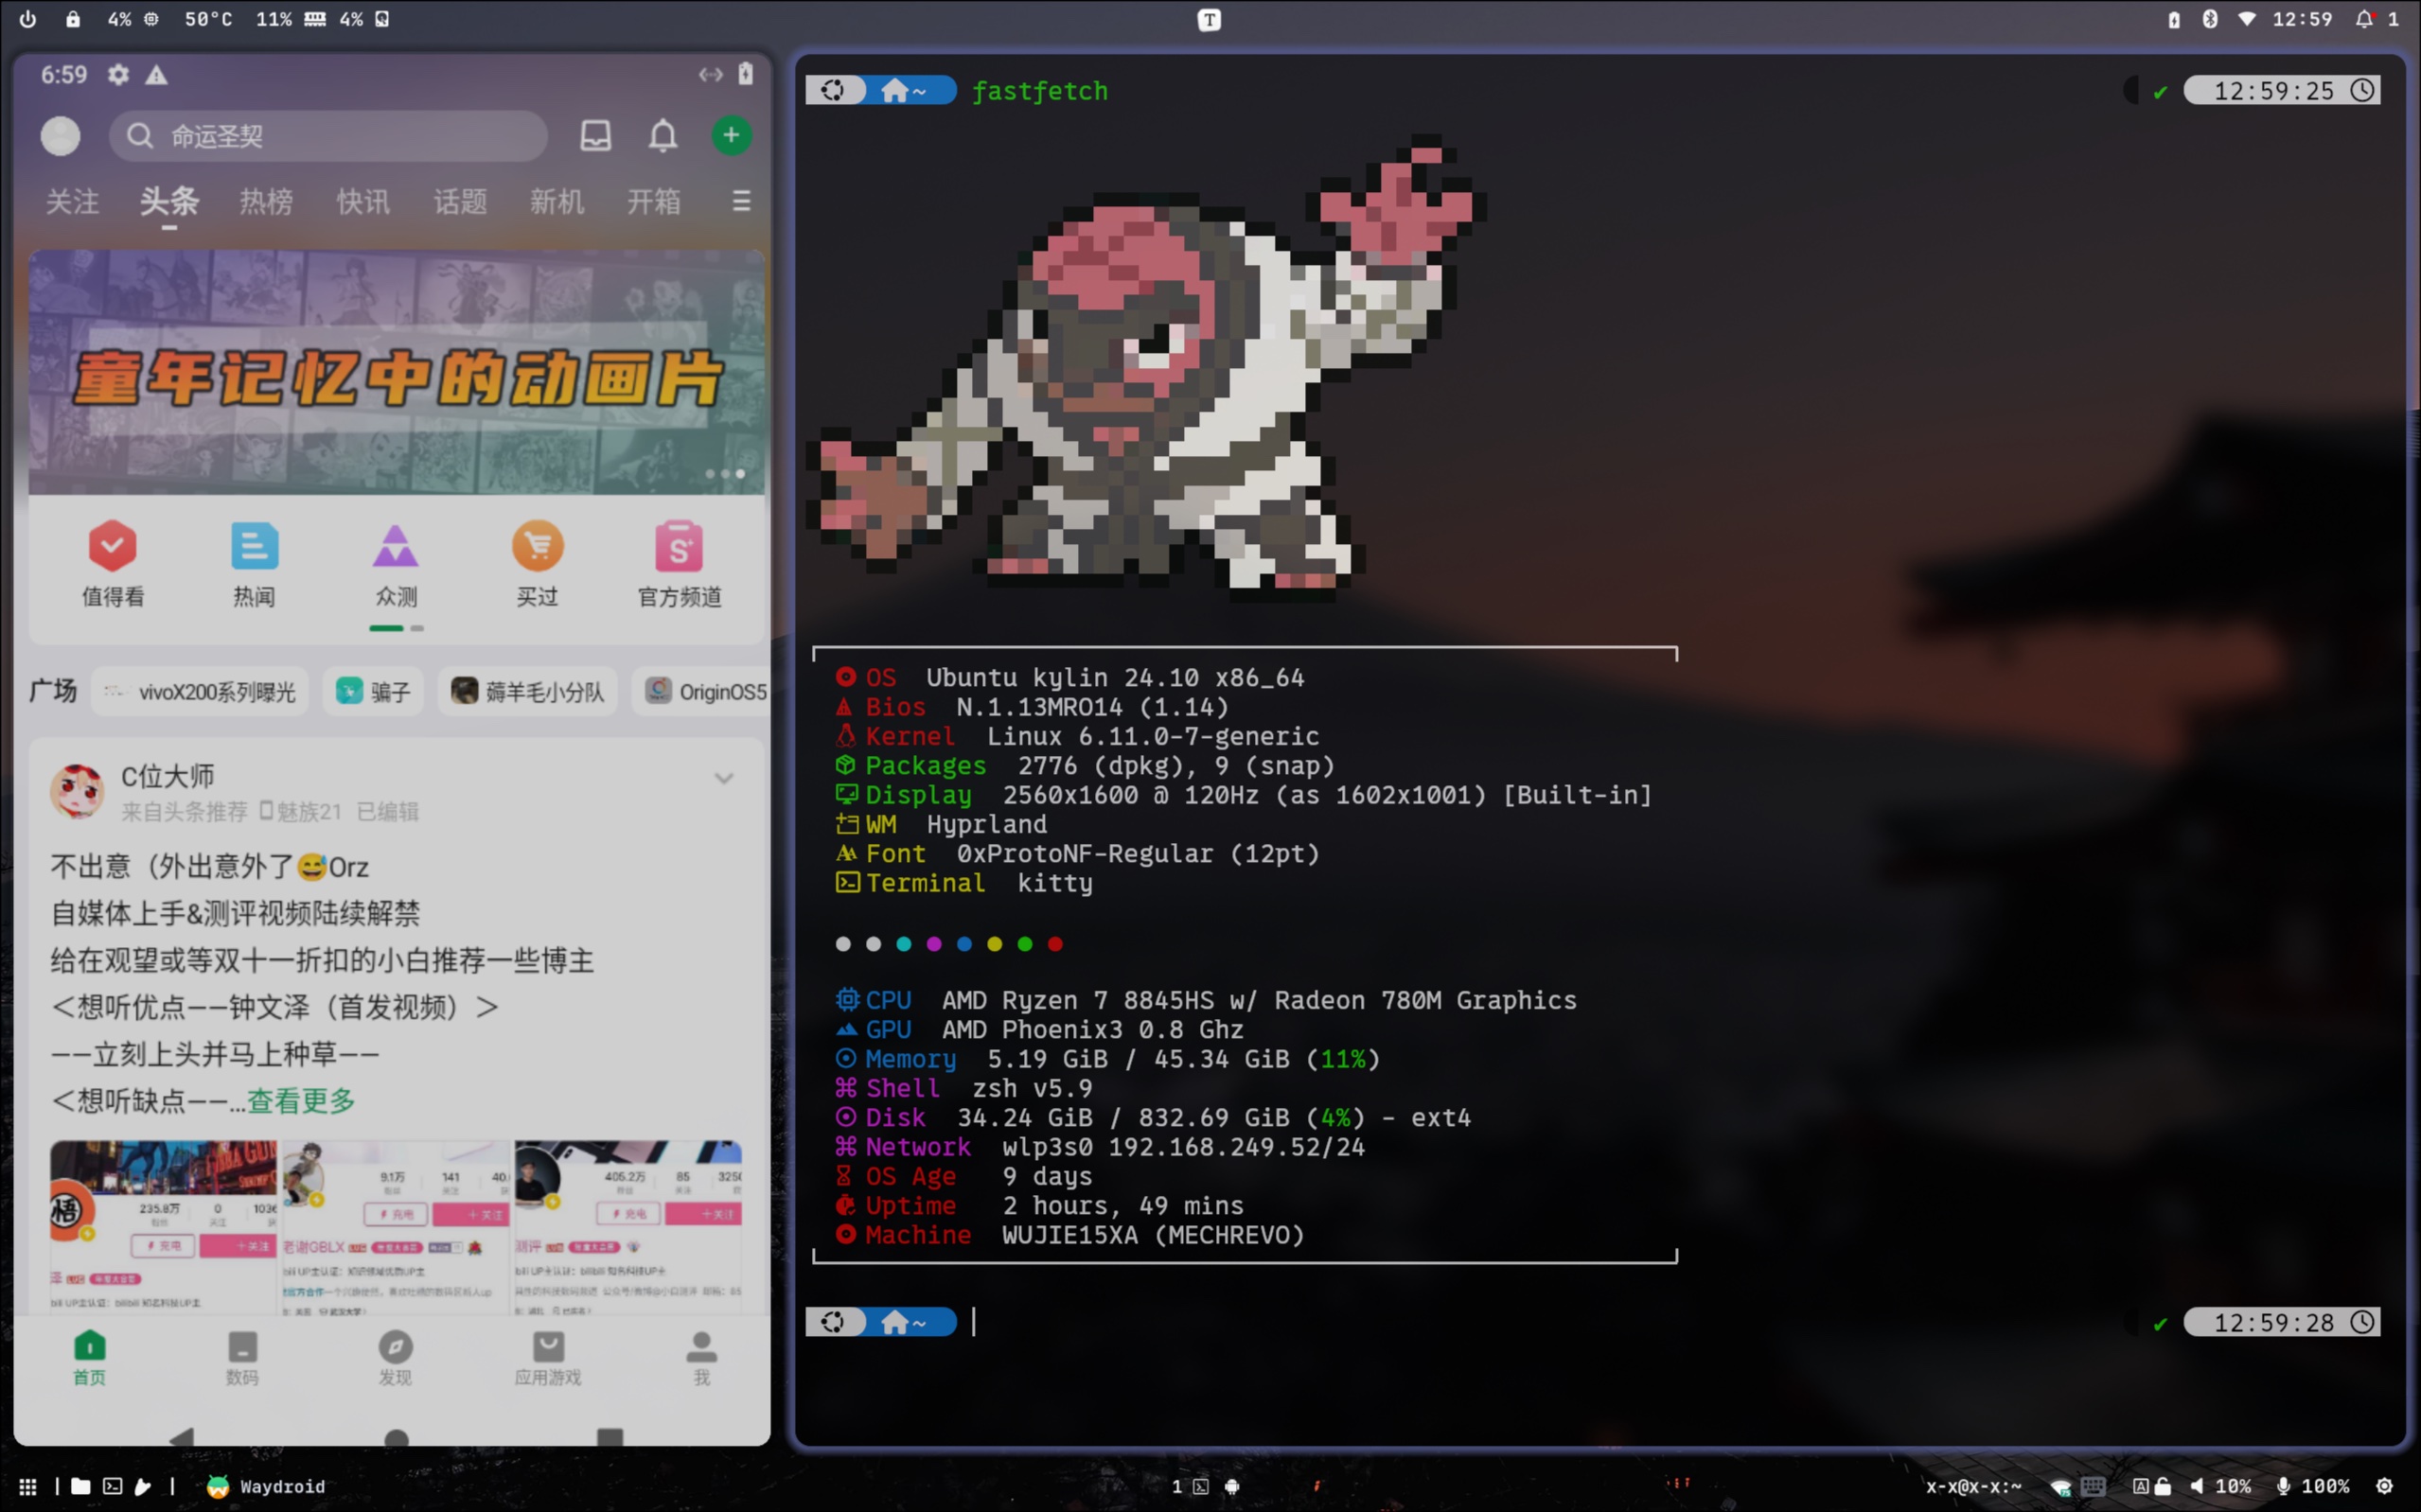Open the 童年记忆中的动画片 banner

(397, 372)
